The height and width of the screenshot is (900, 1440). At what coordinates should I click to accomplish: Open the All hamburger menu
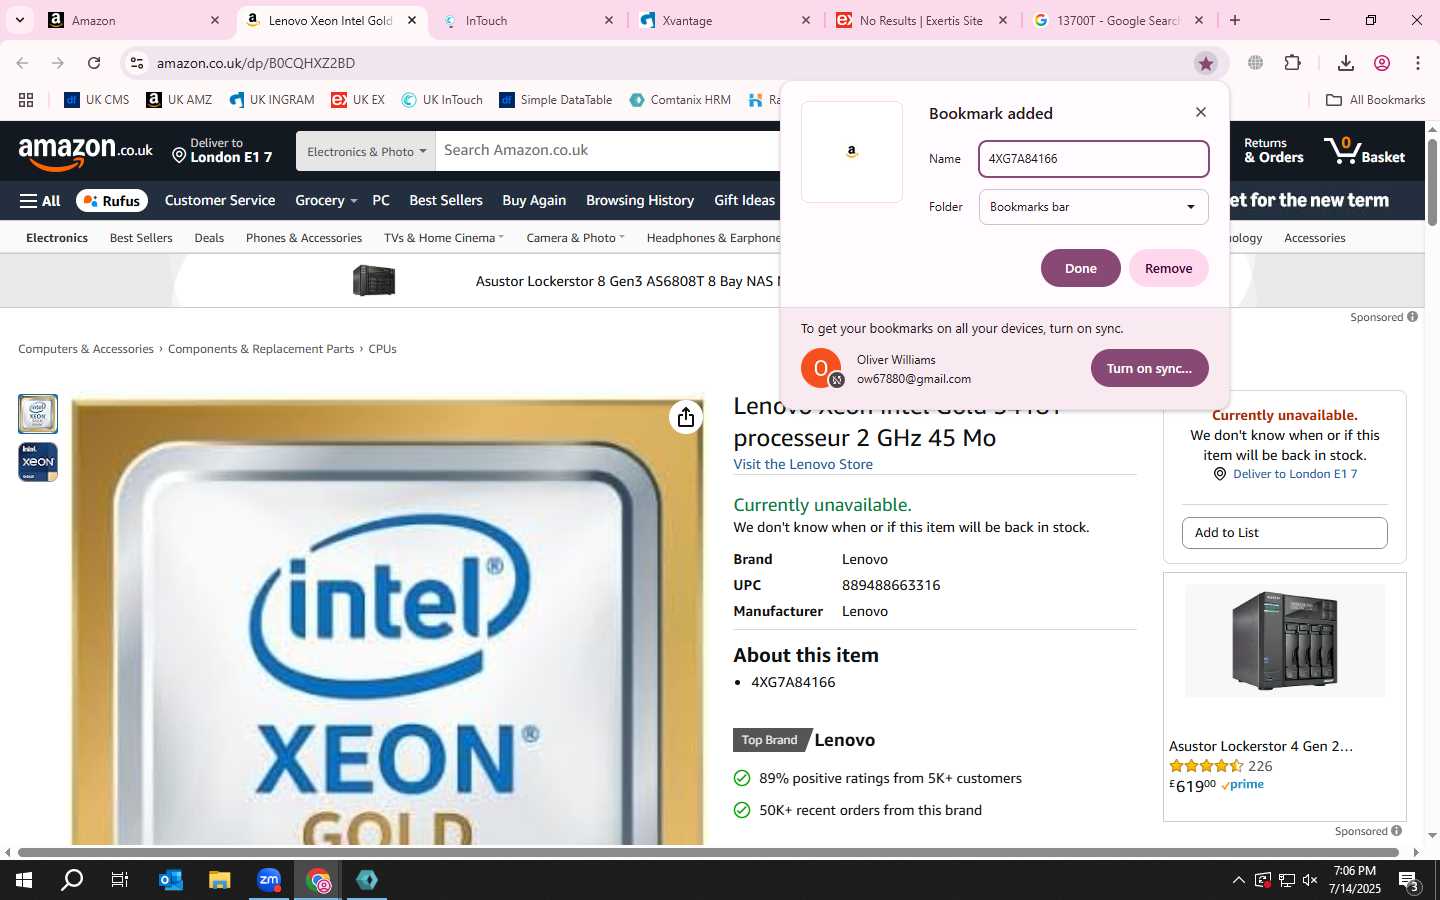(x=40, y=201)
